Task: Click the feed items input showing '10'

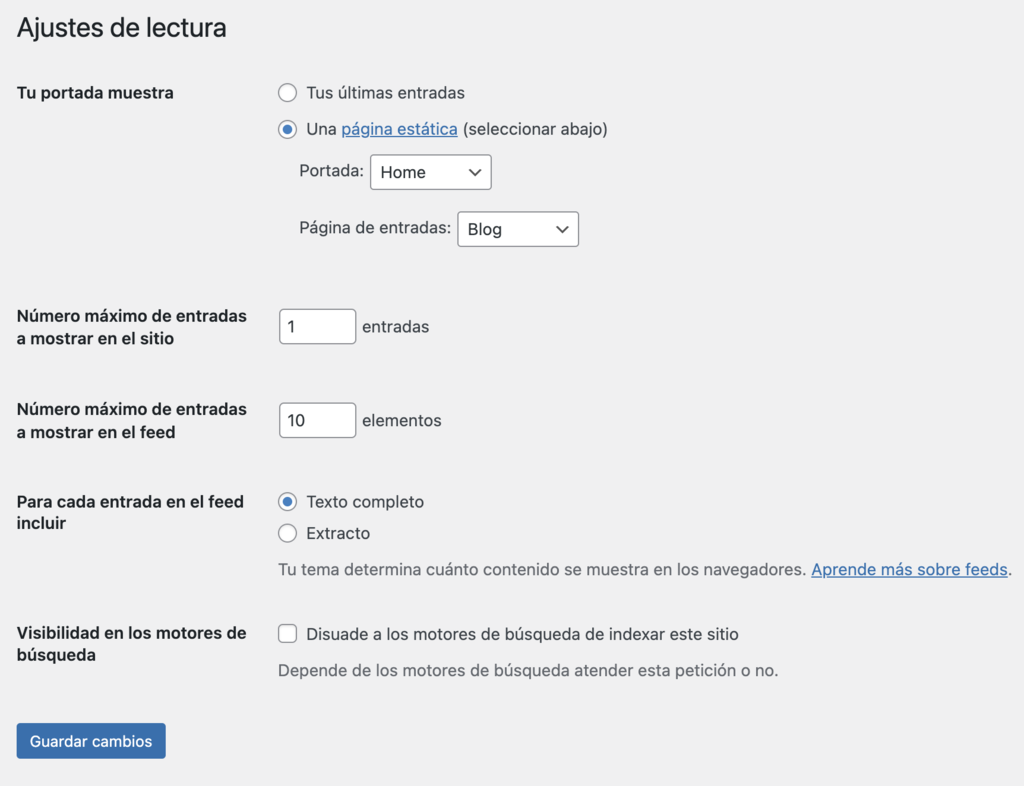Action: (x=317, y=420)
